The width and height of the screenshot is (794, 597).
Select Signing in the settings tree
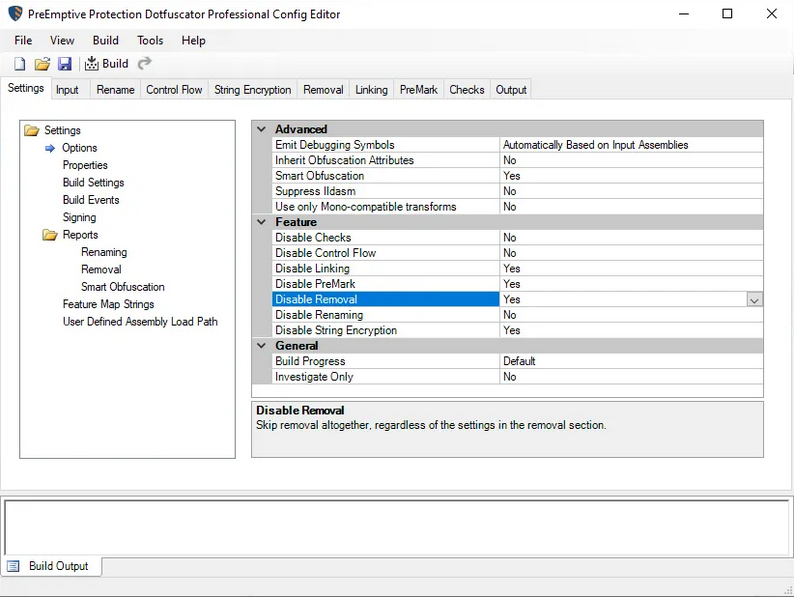click(79, 217)
